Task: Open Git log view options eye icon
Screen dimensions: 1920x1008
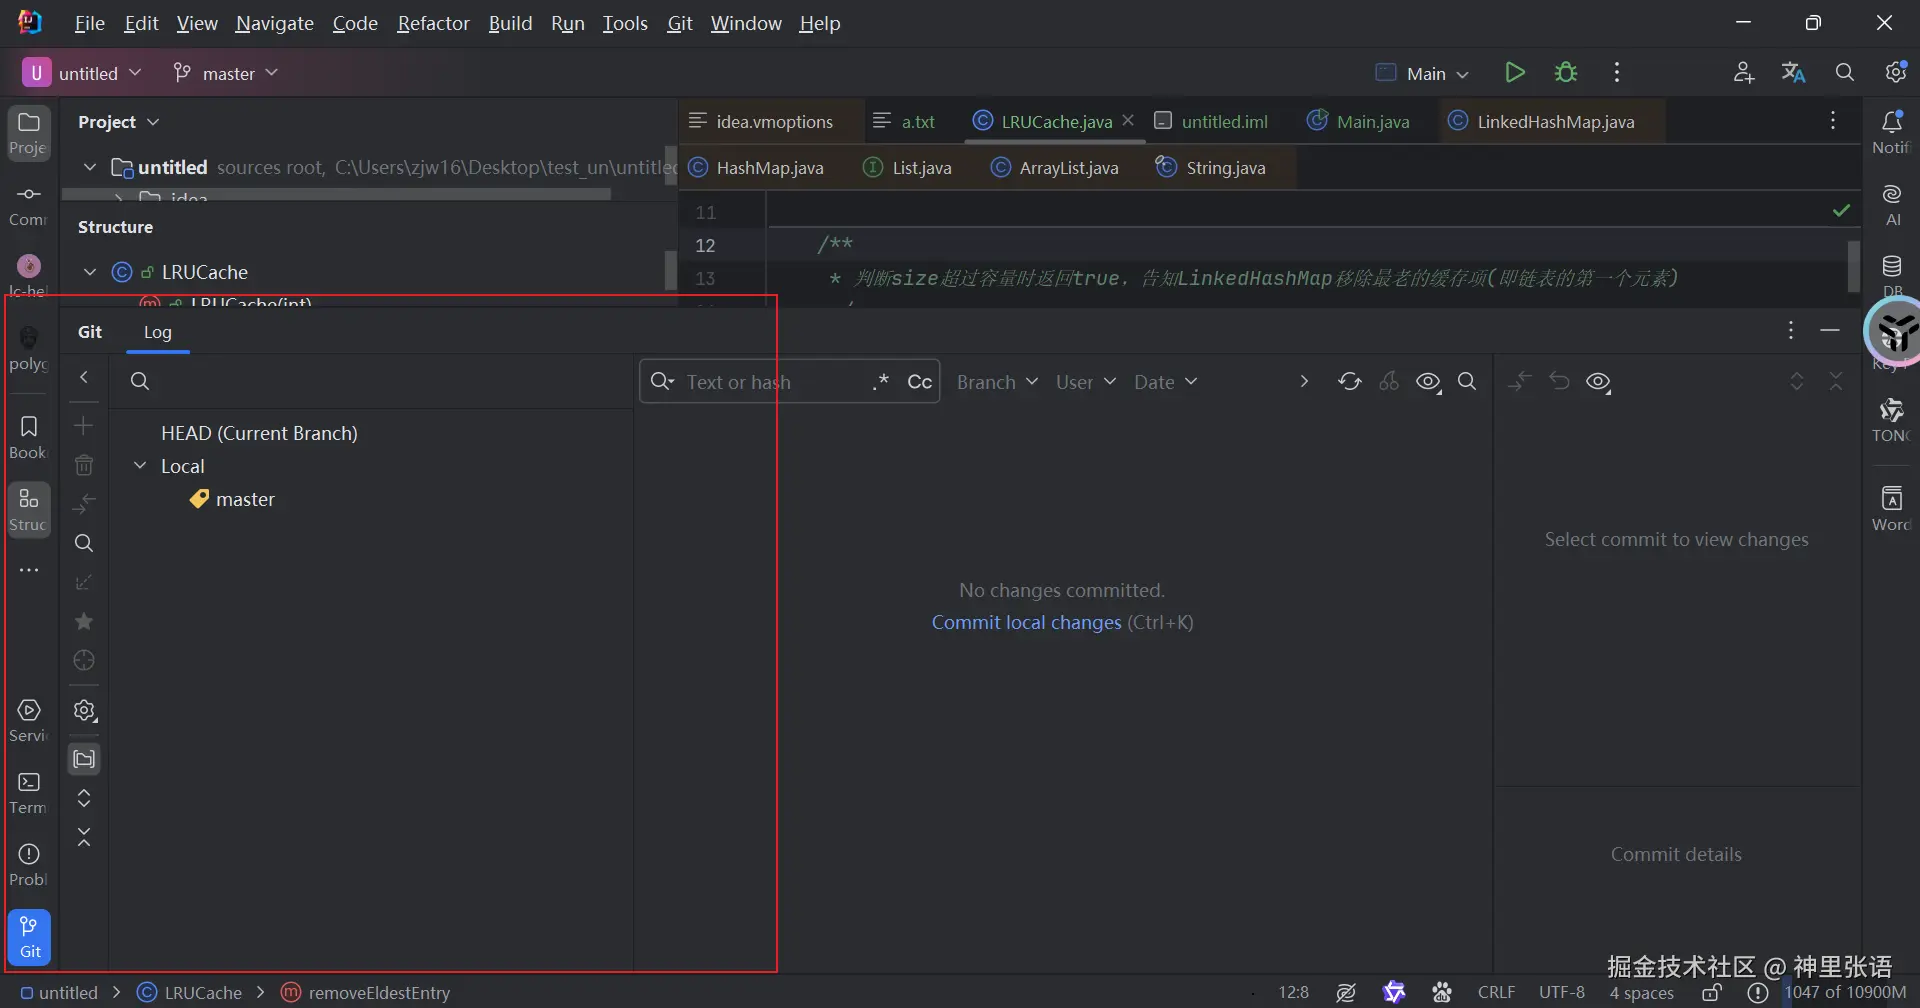Action: (1429, 381)
